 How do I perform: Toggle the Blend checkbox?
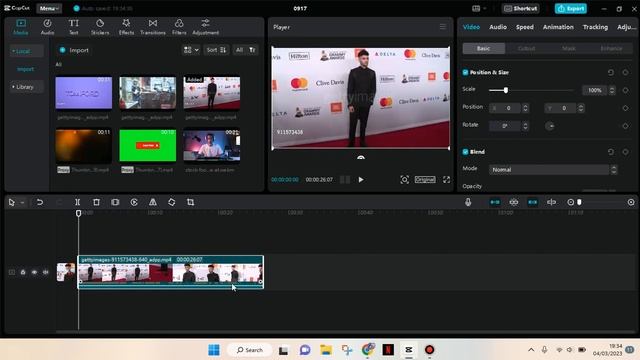tap(465, 152)
